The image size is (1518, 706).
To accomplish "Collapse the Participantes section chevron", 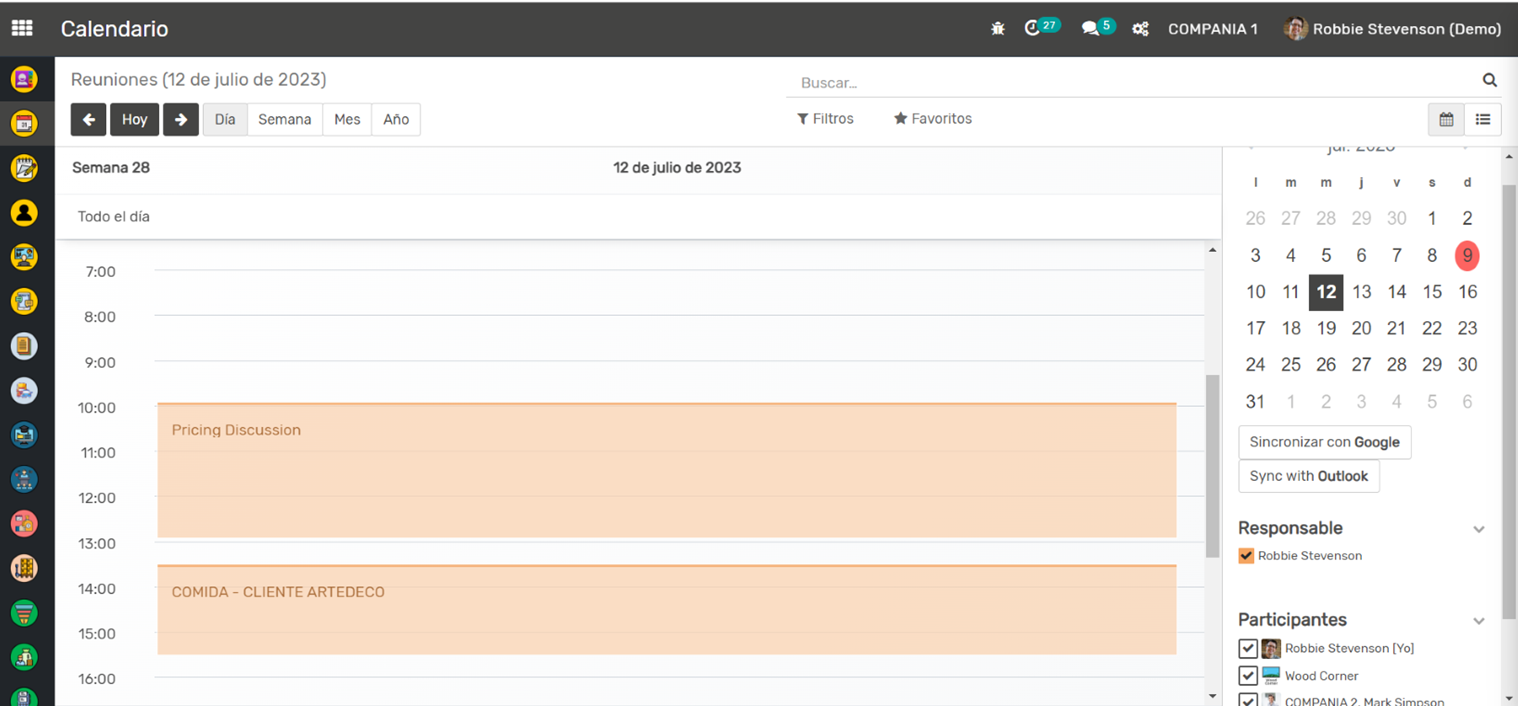I will pos(1478,621).
